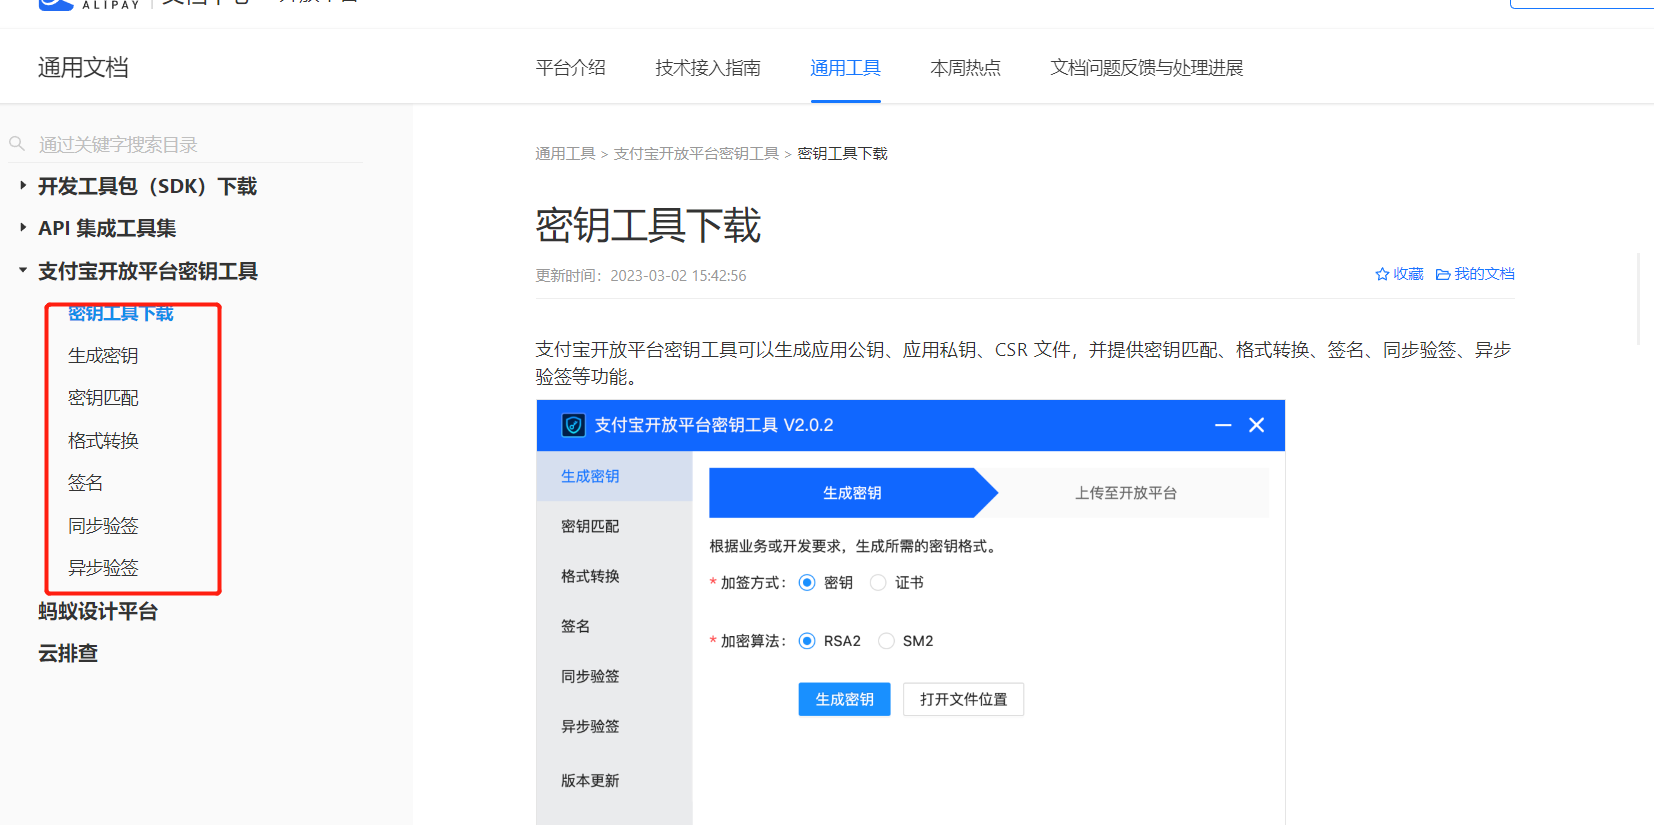Click the 打开文件位置 button
This screenshot has height=825, width=1654.
[964, 699]
